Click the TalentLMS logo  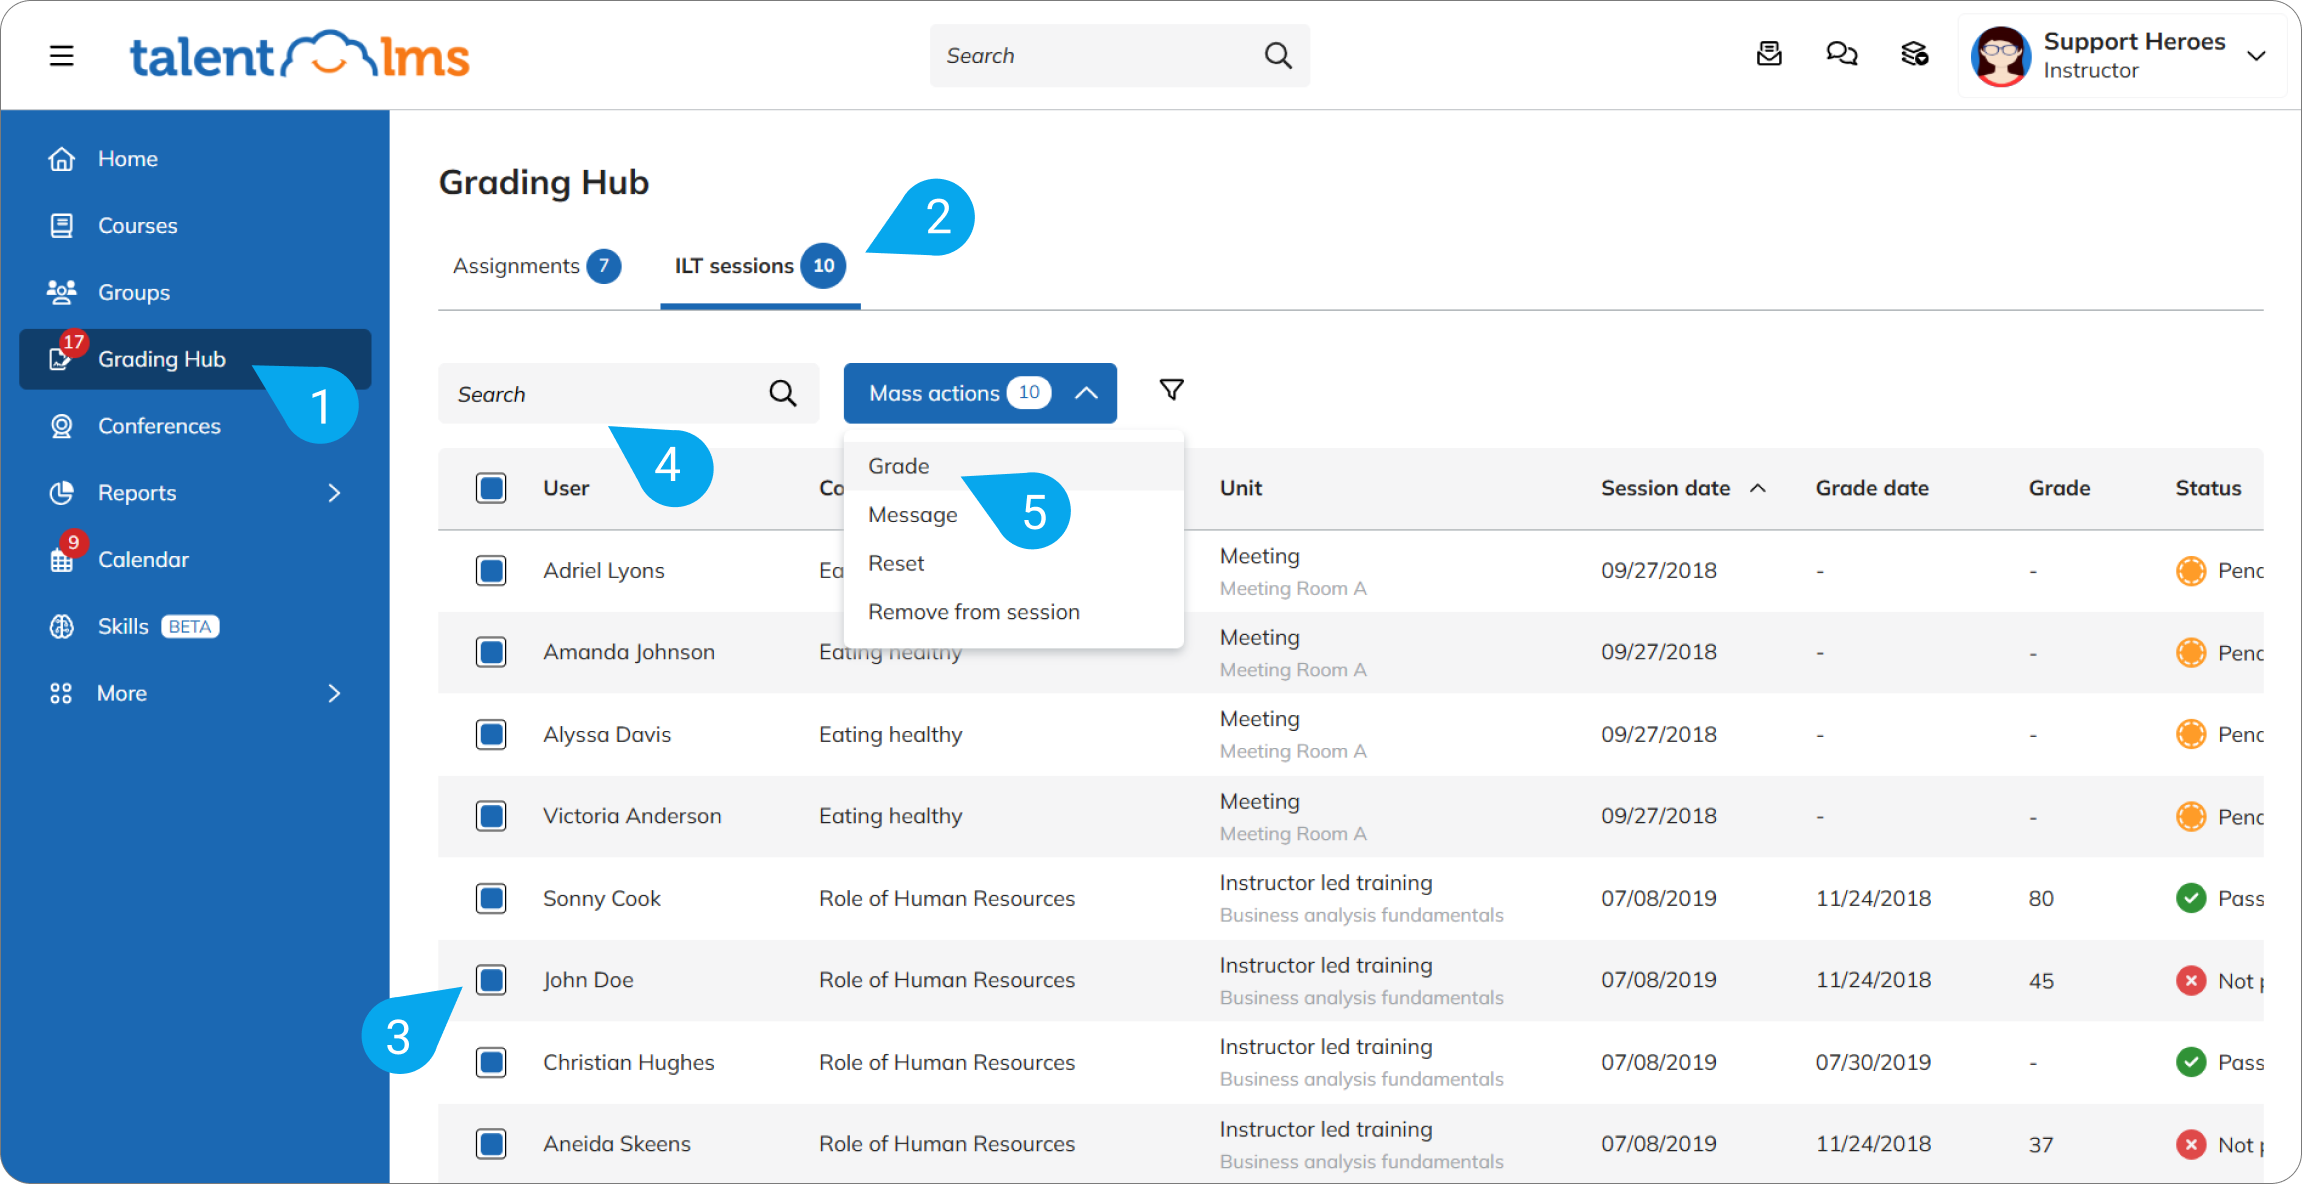click(299, 55)
